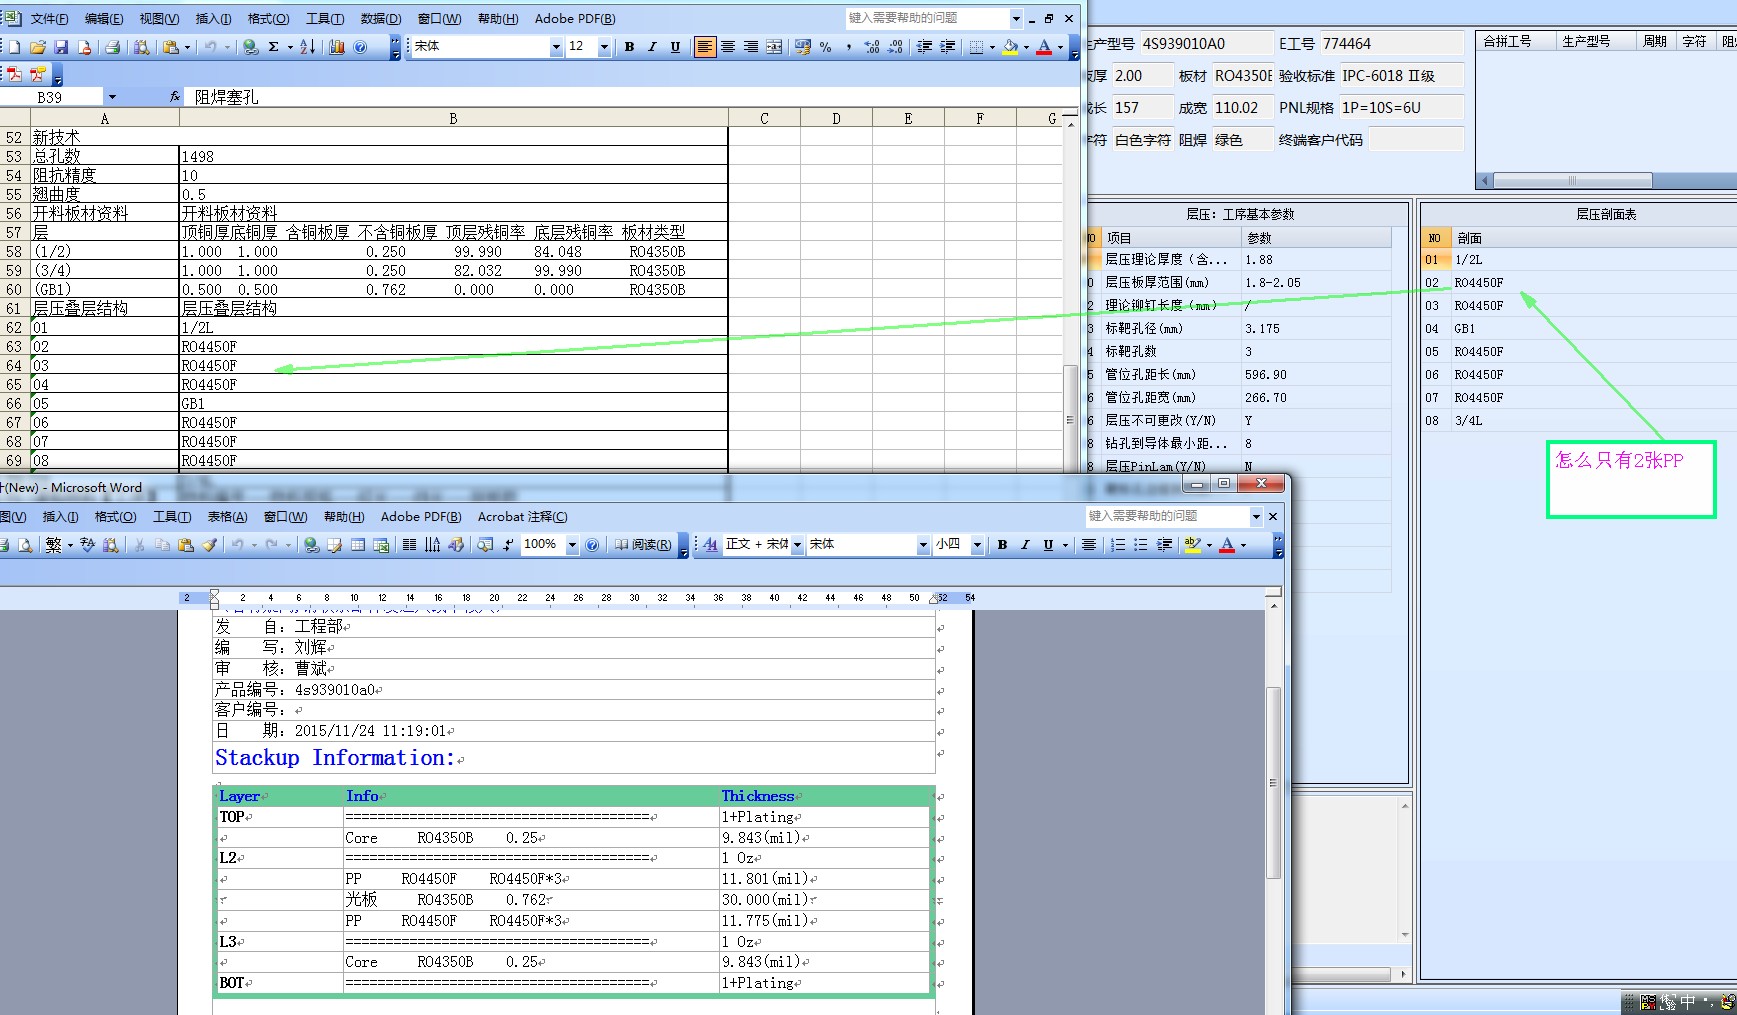Toggle Bold in Excel toolbar

click(629, 47)
